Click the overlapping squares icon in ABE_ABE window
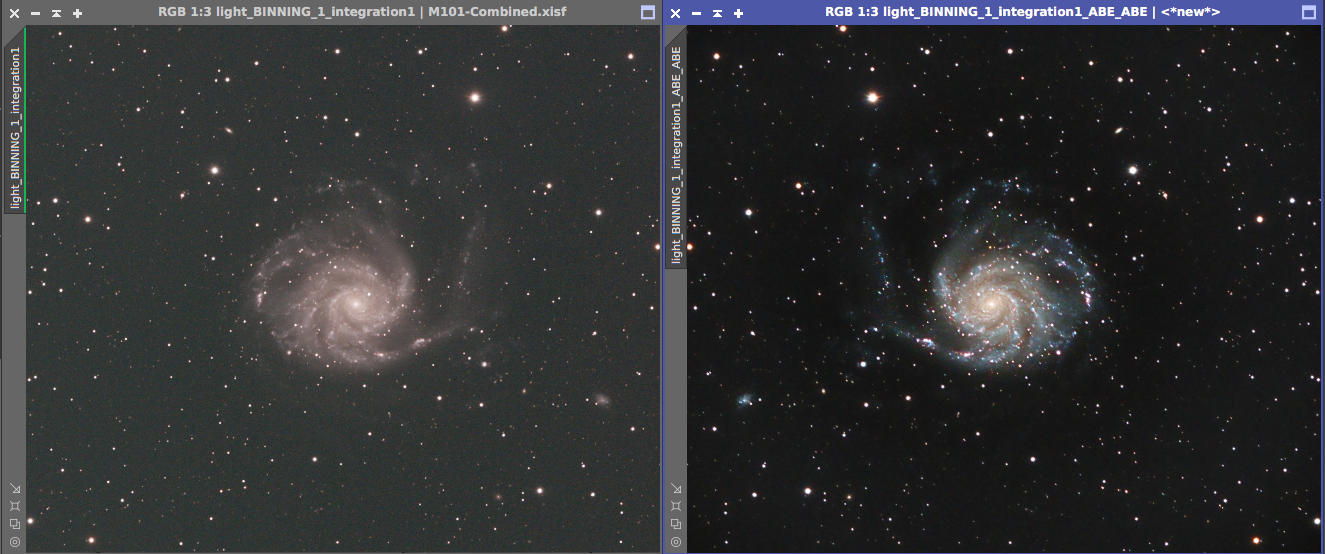Viewport: 1325px width, 554px height. coord(676,524)
